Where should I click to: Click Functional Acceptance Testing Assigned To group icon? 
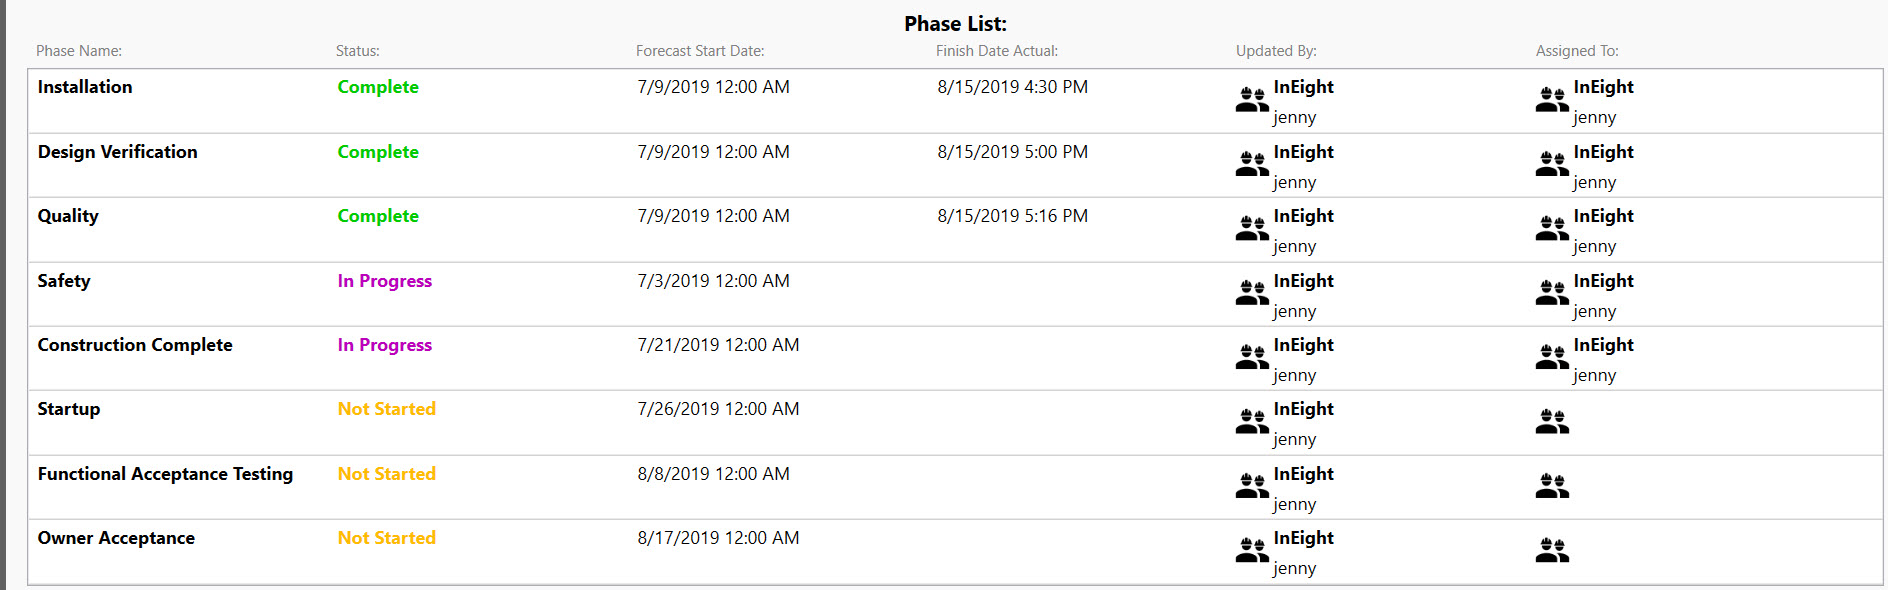(x=1552, y=487)
